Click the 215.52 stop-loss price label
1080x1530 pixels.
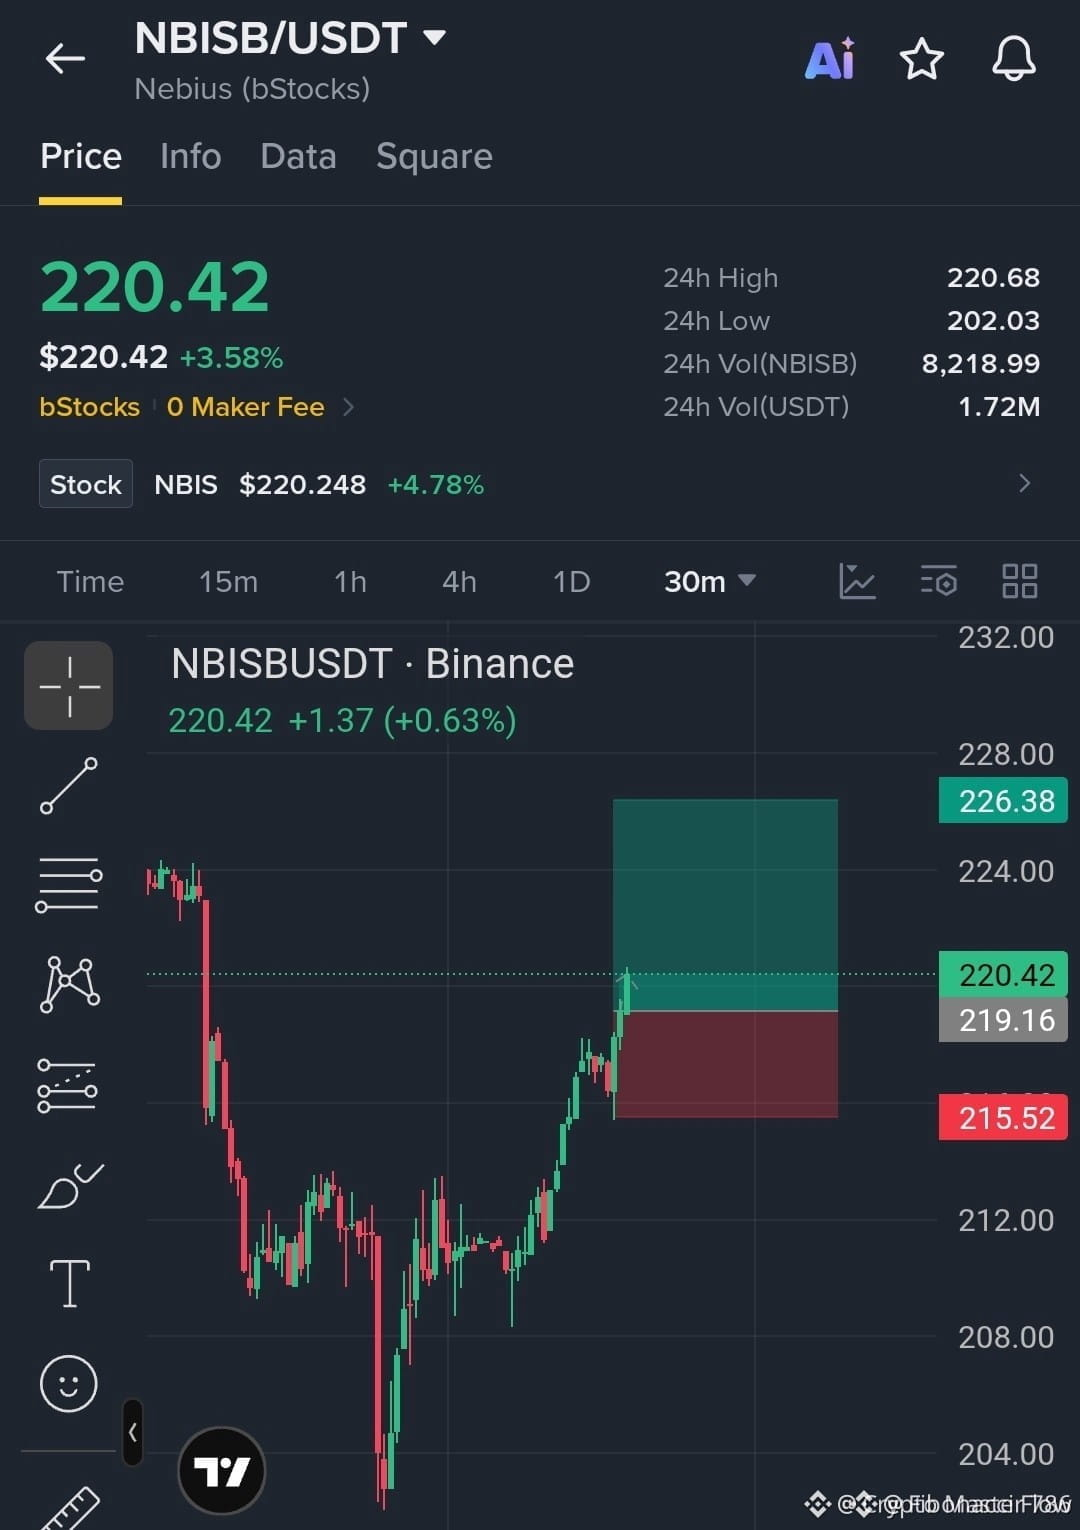[x=1003, y=1117]
